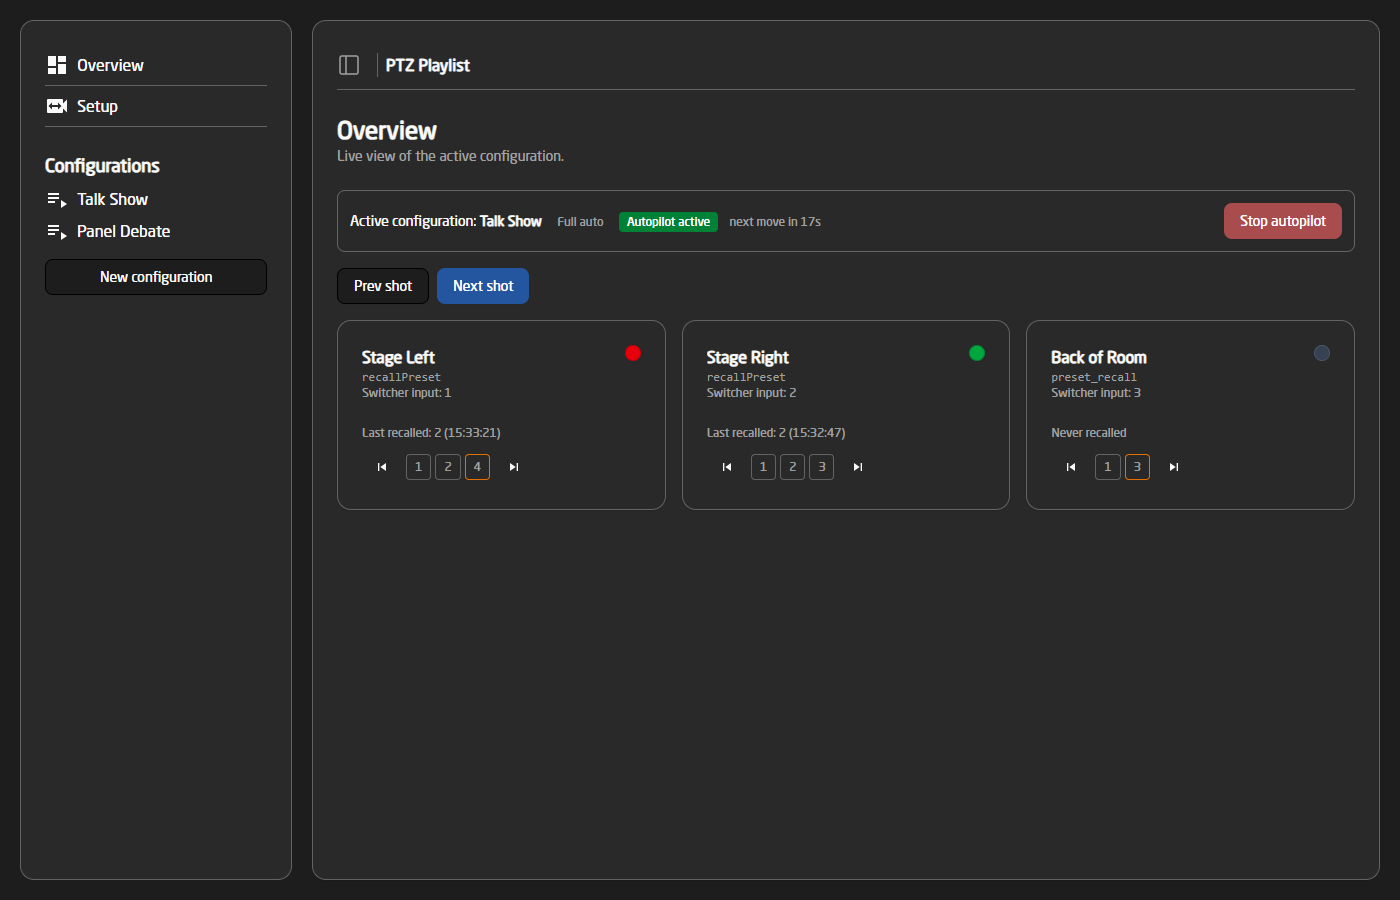Click the Configurations section heading
This screenshot has height=900, width=1400.
[x=102, y=166]
